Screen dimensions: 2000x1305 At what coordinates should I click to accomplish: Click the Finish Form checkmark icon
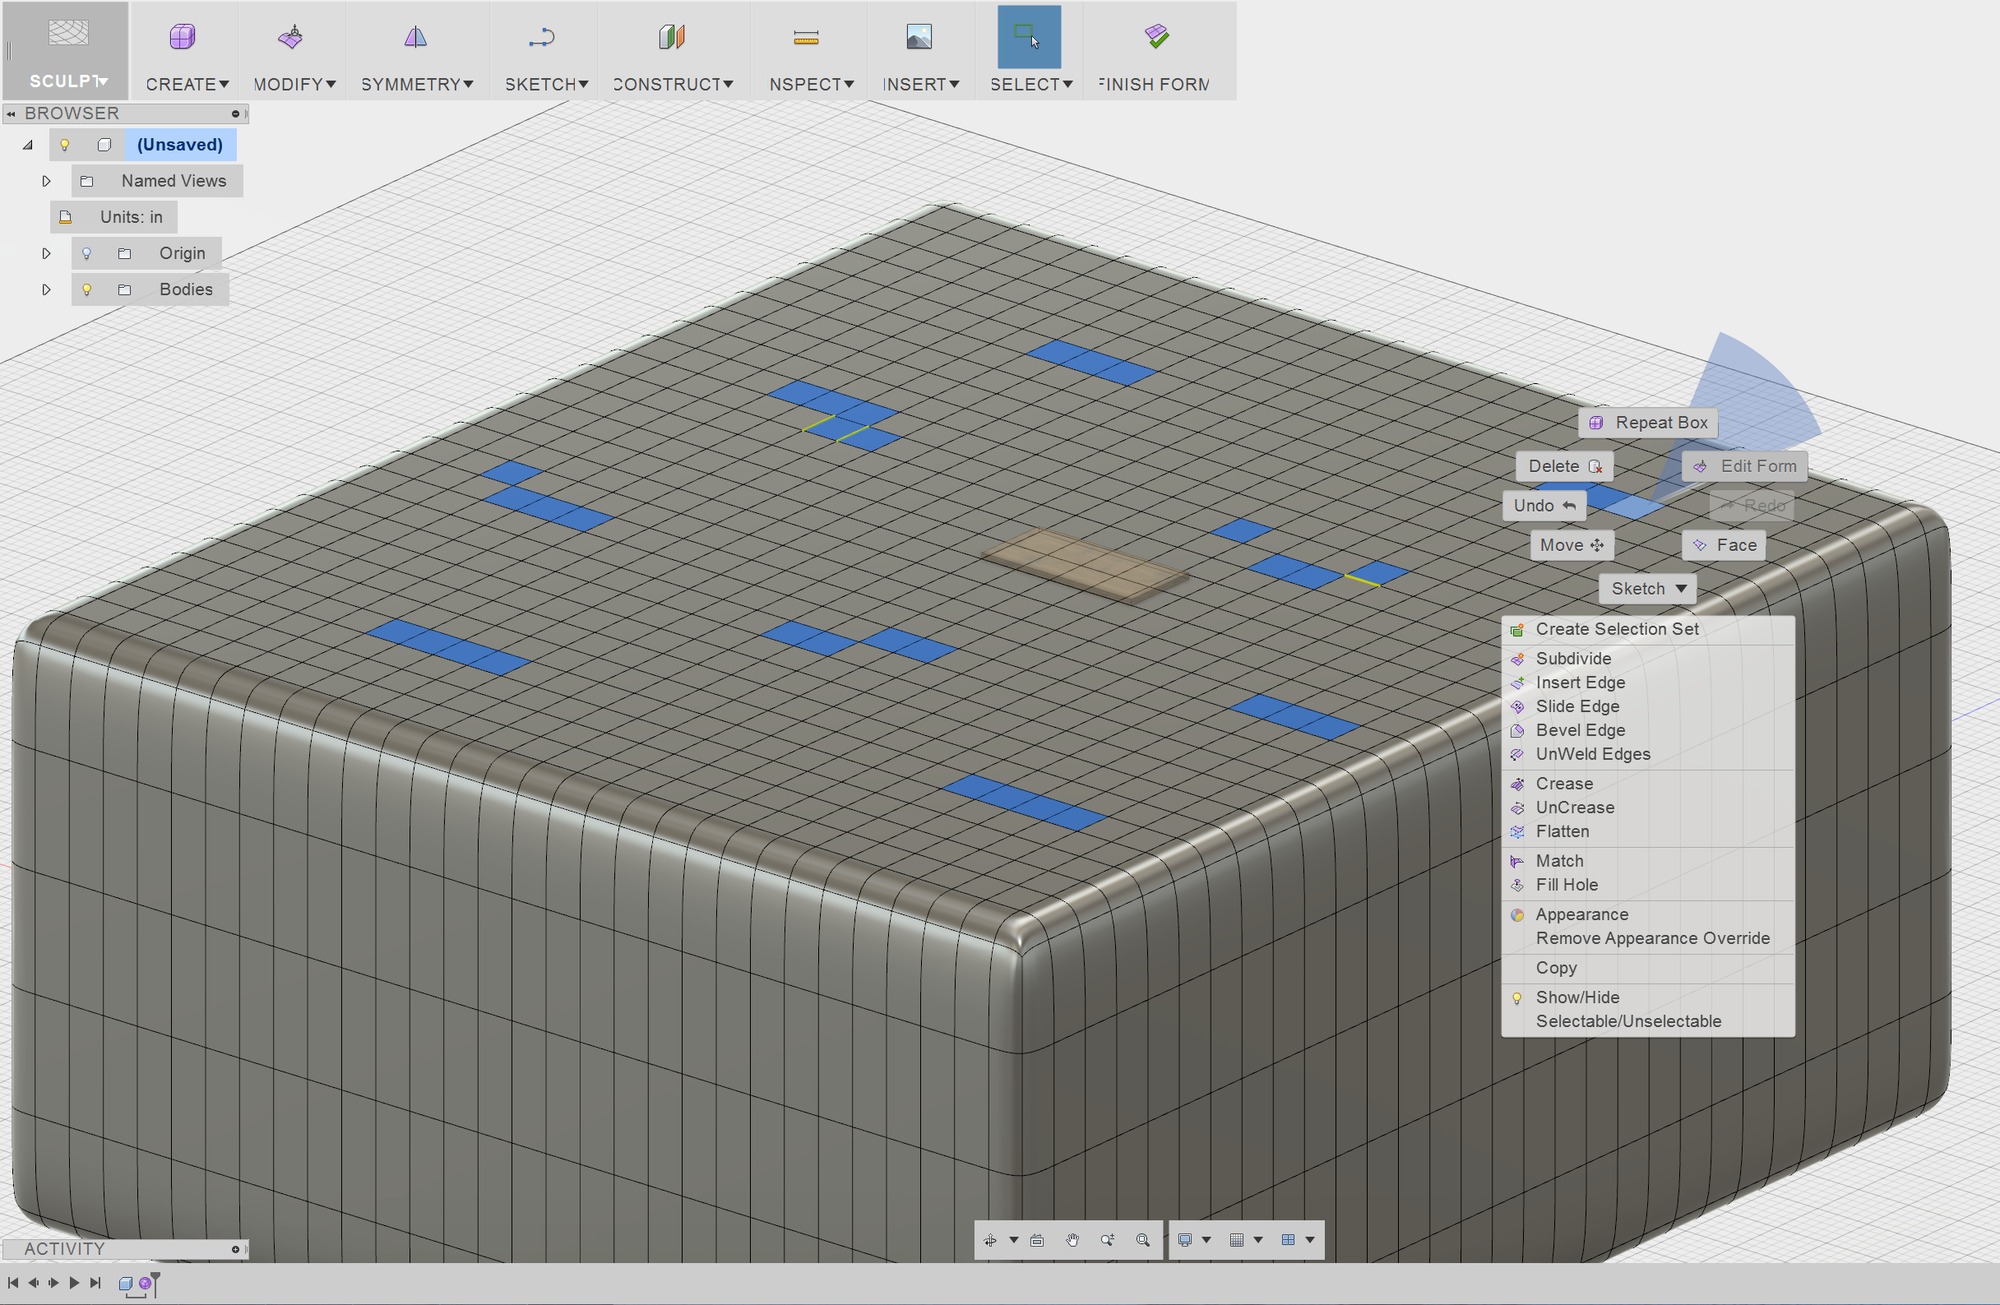(1158, 37)
